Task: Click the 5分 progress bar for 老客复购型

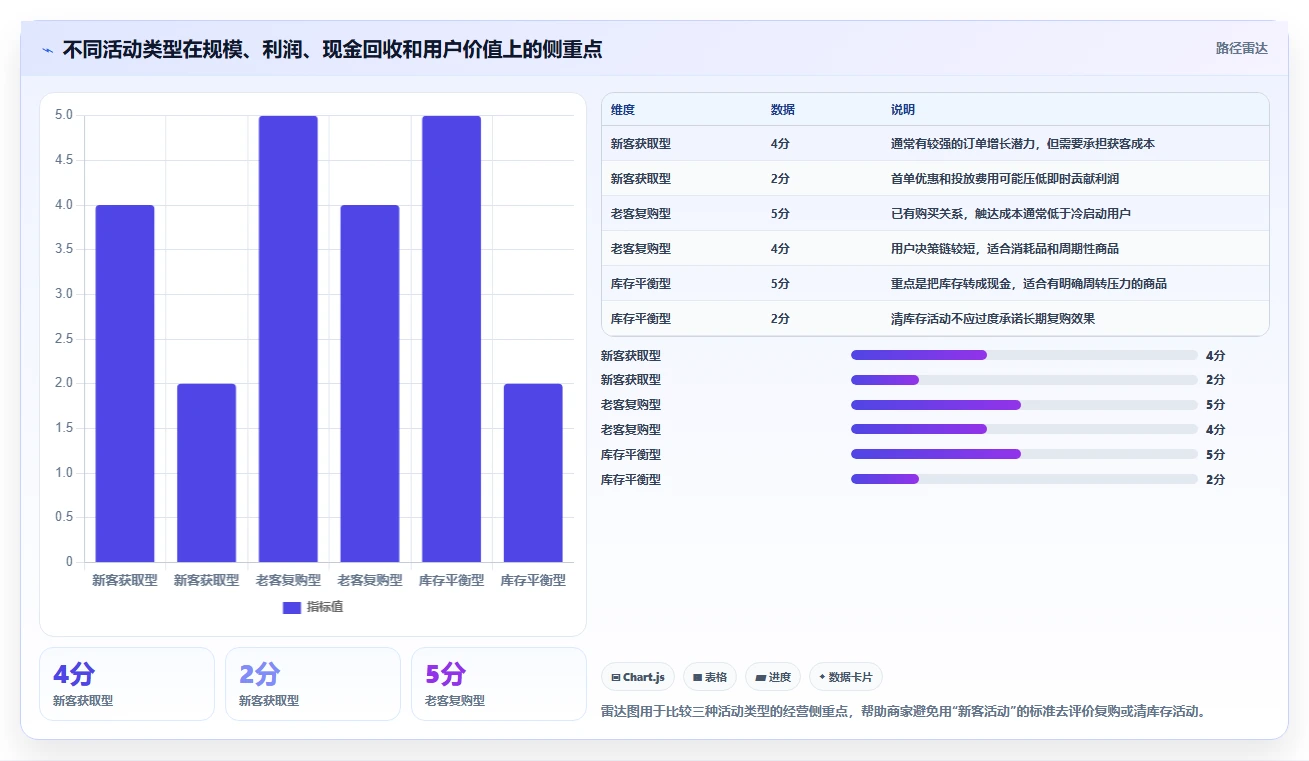Action: coord(1024,405)
